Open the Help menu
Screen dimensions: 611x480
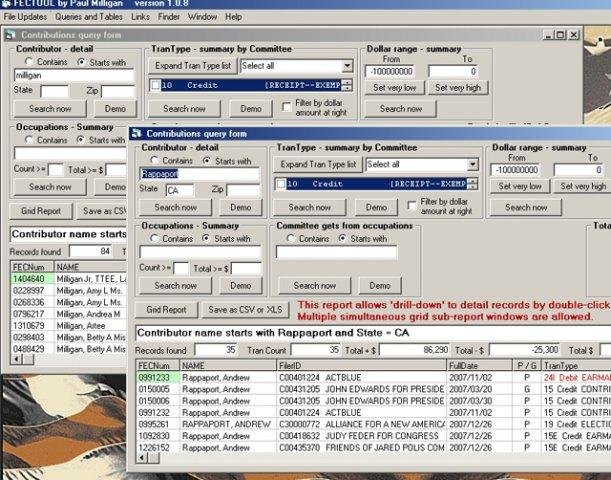pyautogui.click(x=233, y=17)
